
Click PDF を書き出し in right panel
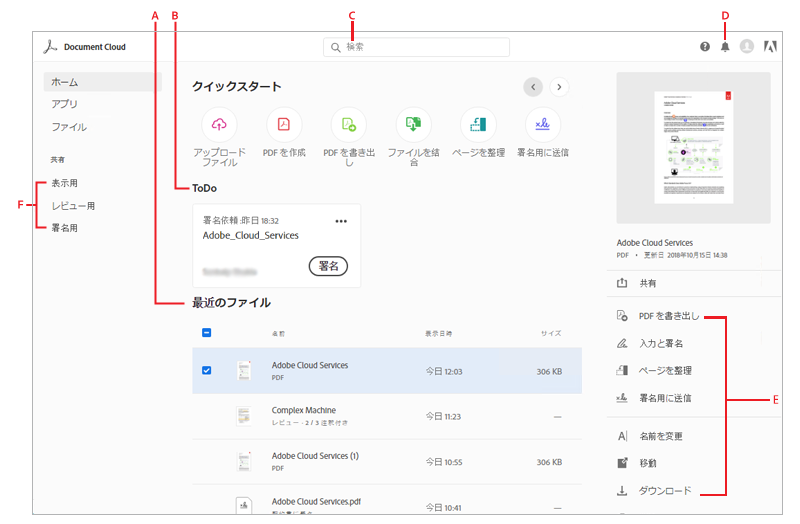pos(669,316)
